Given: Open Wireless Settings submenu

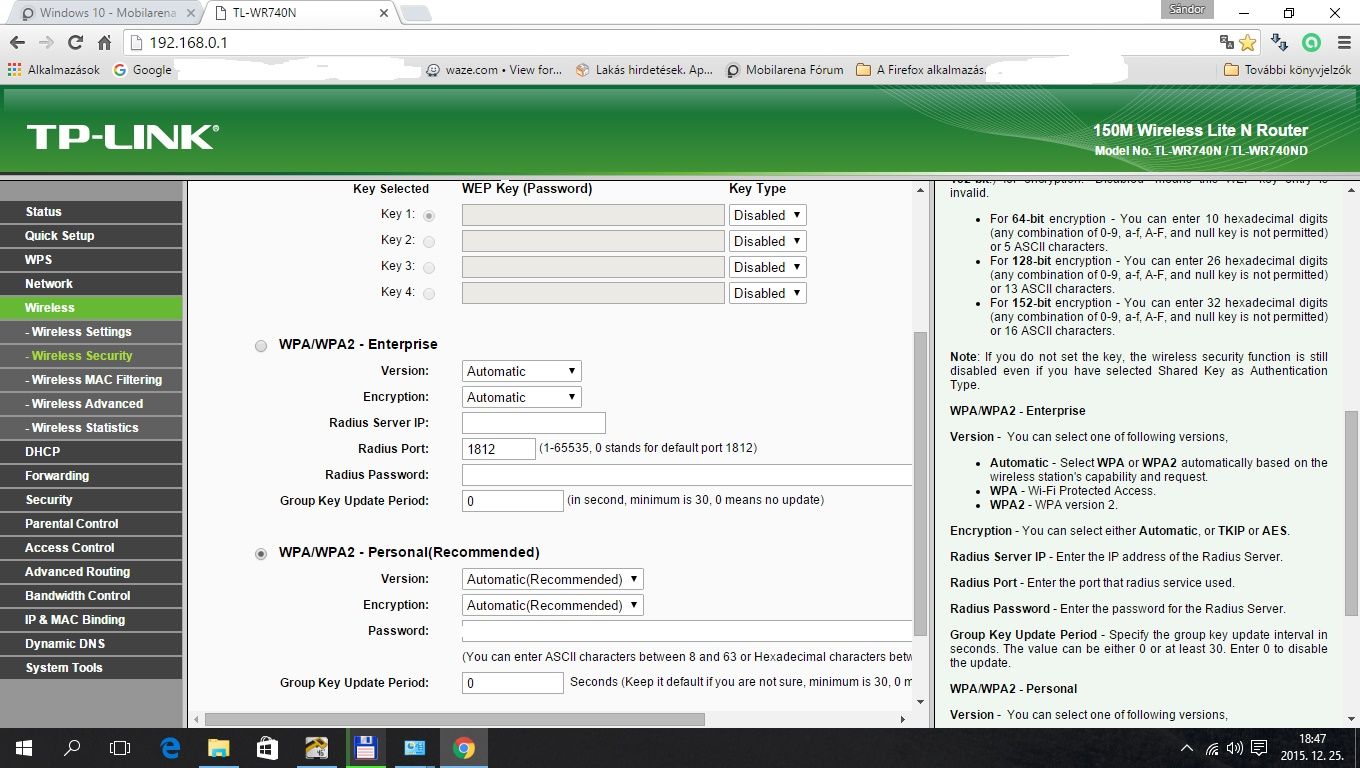Looking at the screenshot, I should point(91,332).
